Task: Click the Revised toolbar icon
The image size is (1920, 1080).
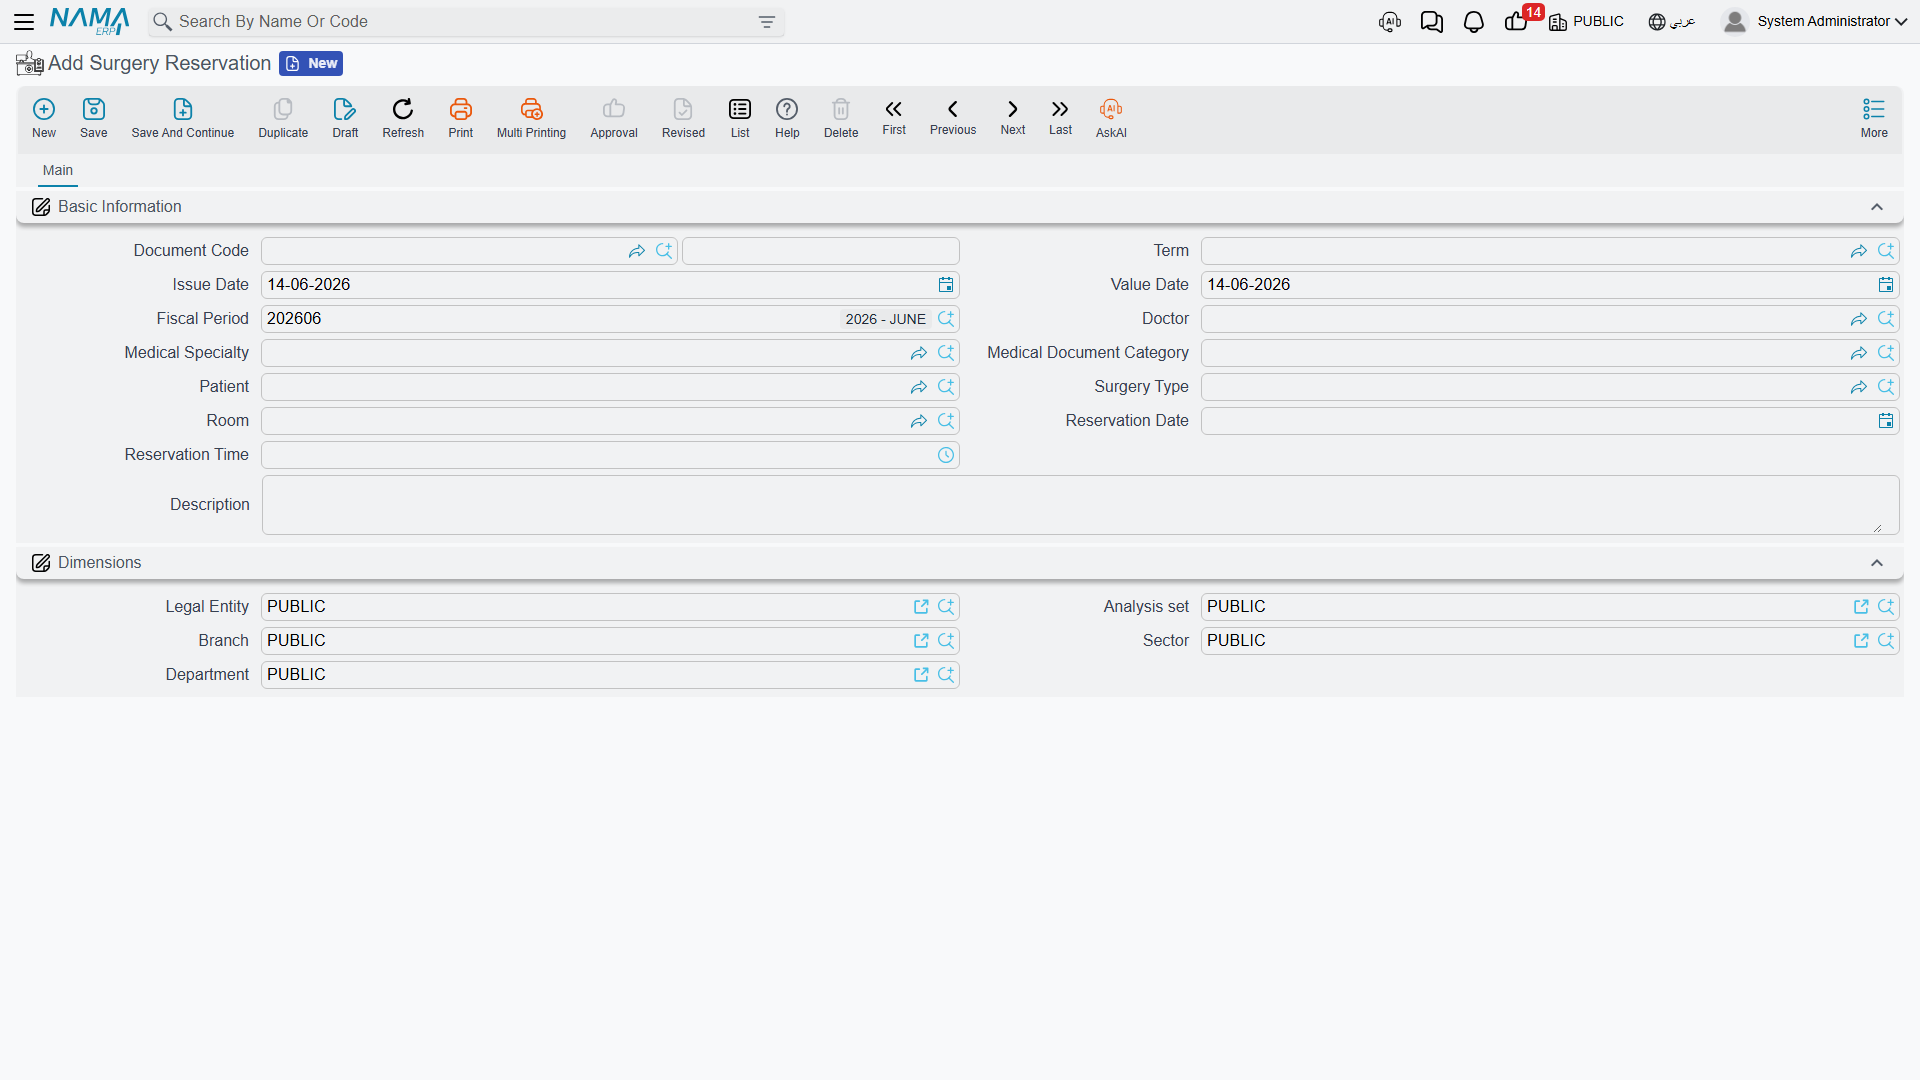Action: coord(683,118)
